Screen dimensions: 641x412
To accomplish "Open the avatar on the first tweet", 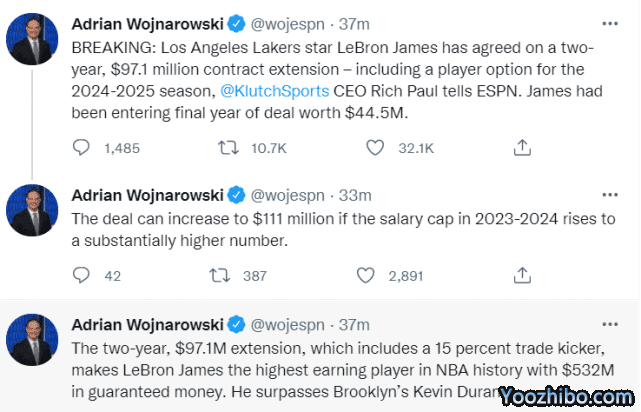I will 32,38.
